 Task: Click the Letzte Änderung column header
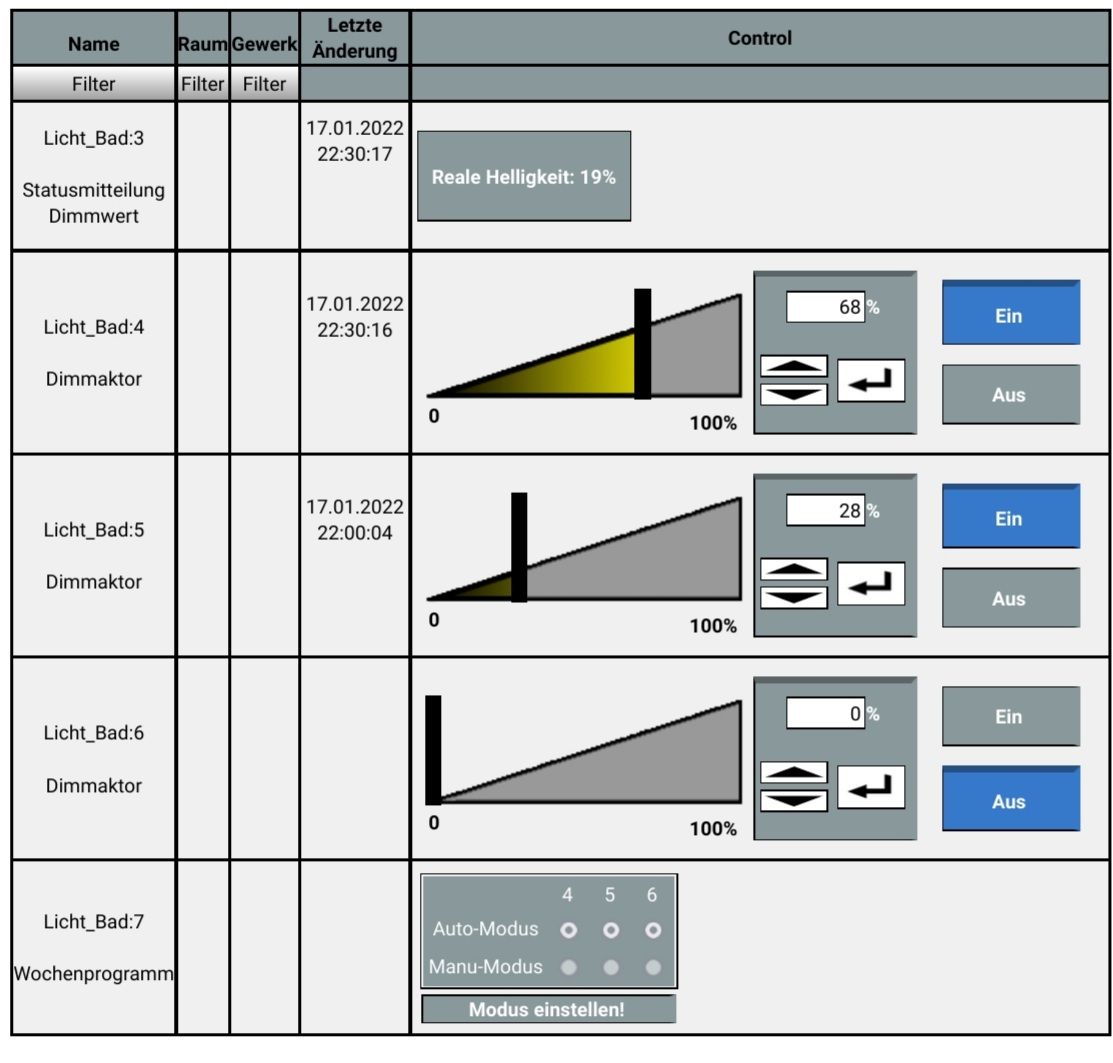(x=355, y=38)
